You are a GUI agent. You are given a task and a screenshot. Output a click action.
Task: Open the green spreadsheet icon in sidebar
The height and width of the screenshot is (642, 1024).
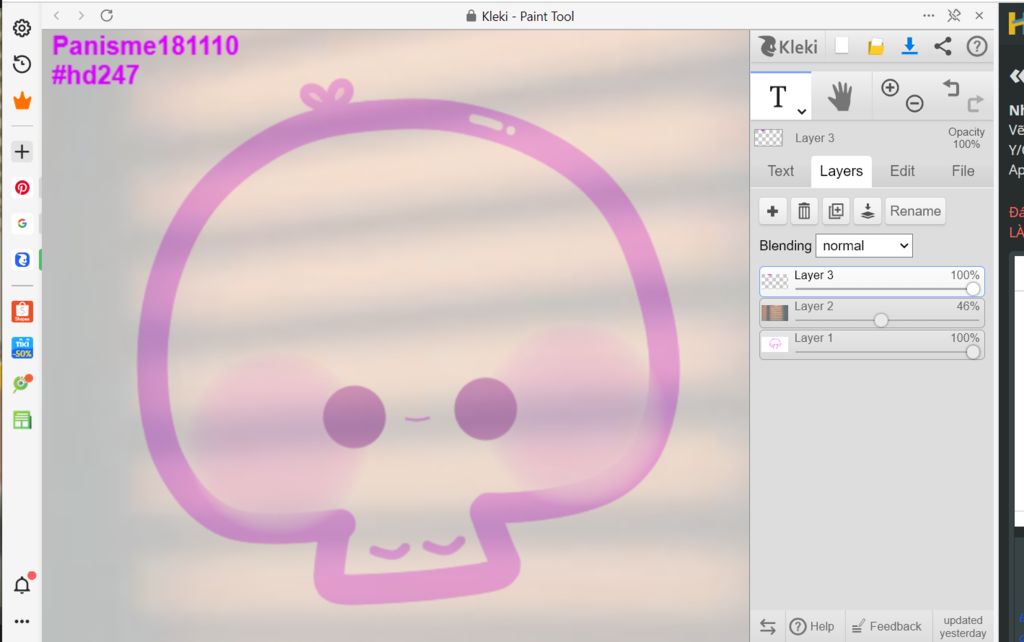click(22, 420)
